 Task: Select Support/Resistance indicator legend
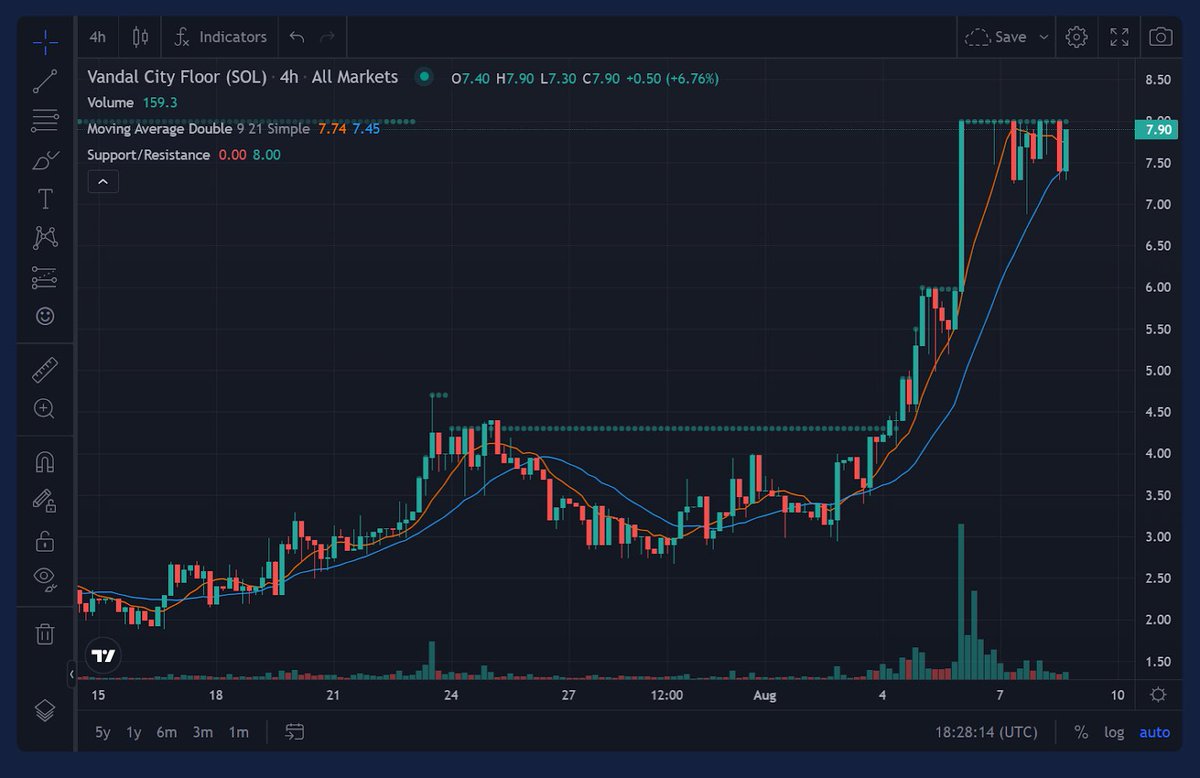pyautogui.click(x=148, y=155)
